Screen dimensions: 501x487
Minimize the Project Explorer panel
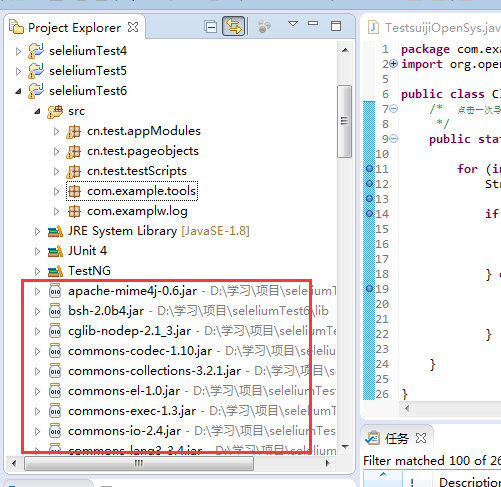(313, 23)
